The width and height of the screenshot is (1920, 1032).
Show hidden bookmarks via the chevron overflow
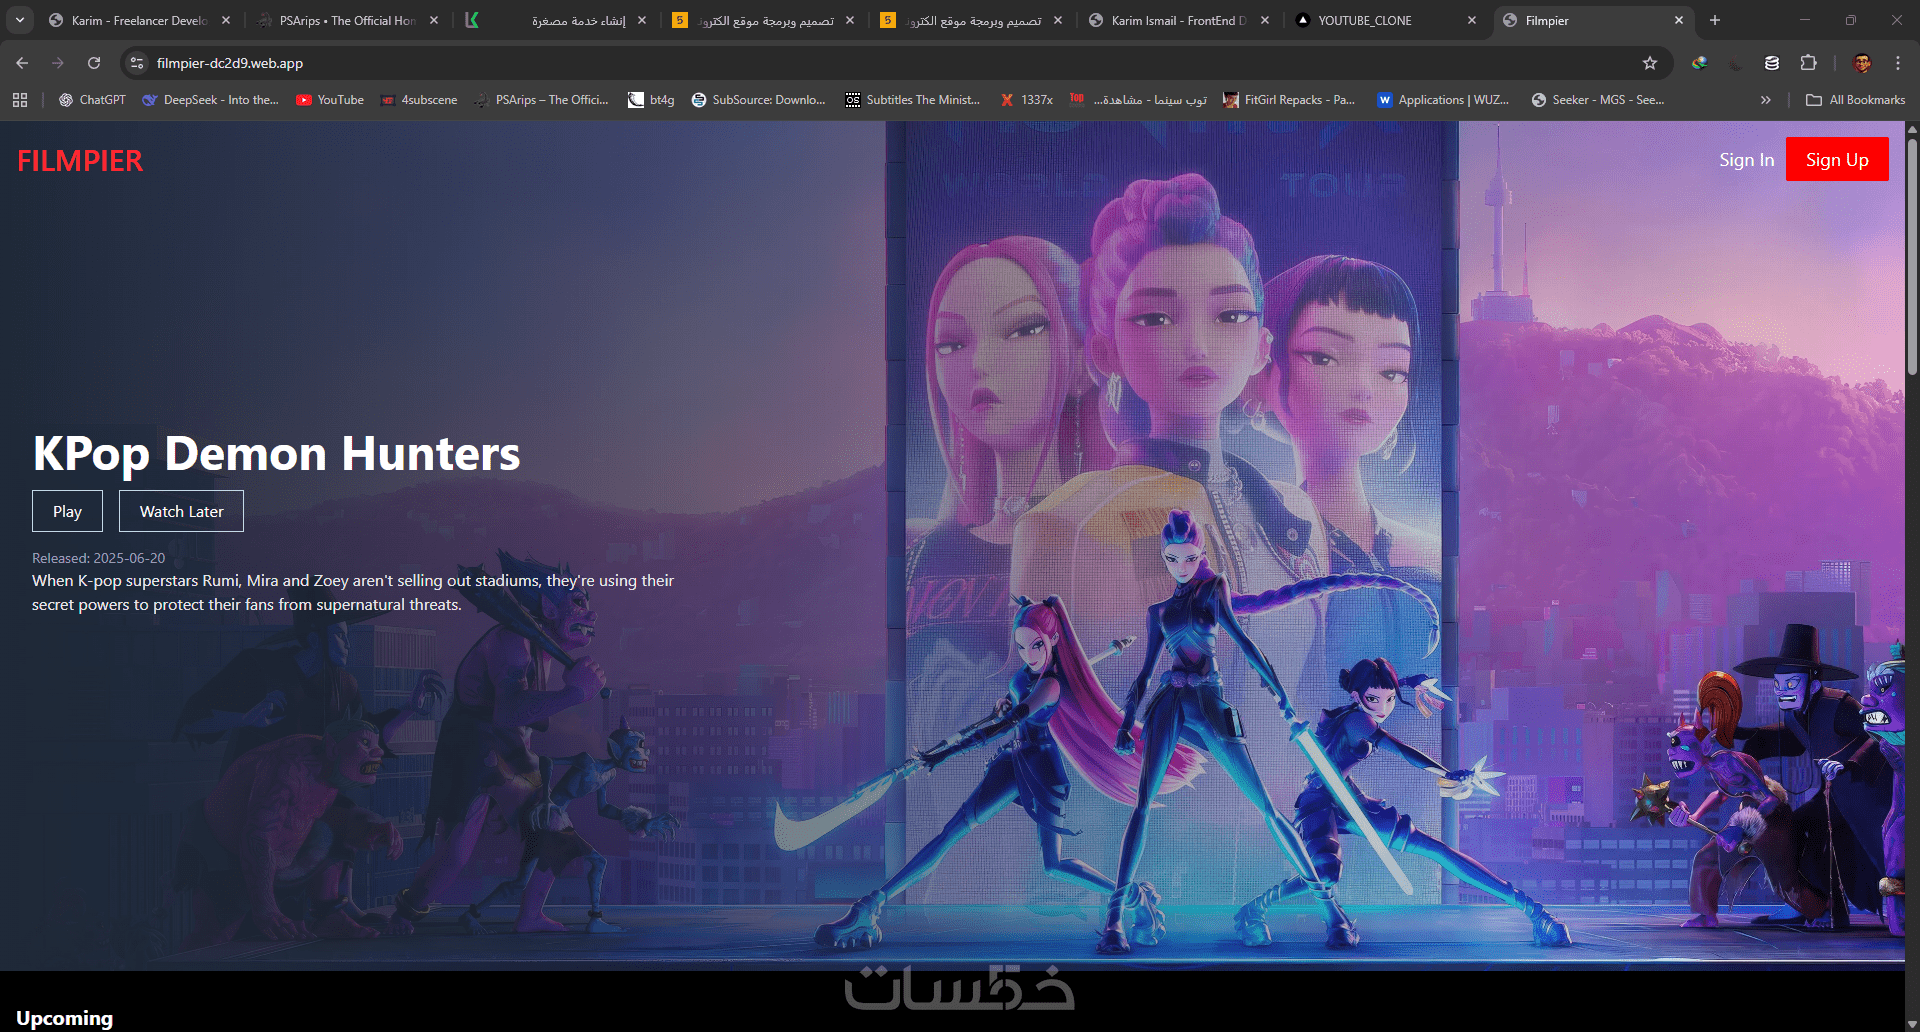1766,100
